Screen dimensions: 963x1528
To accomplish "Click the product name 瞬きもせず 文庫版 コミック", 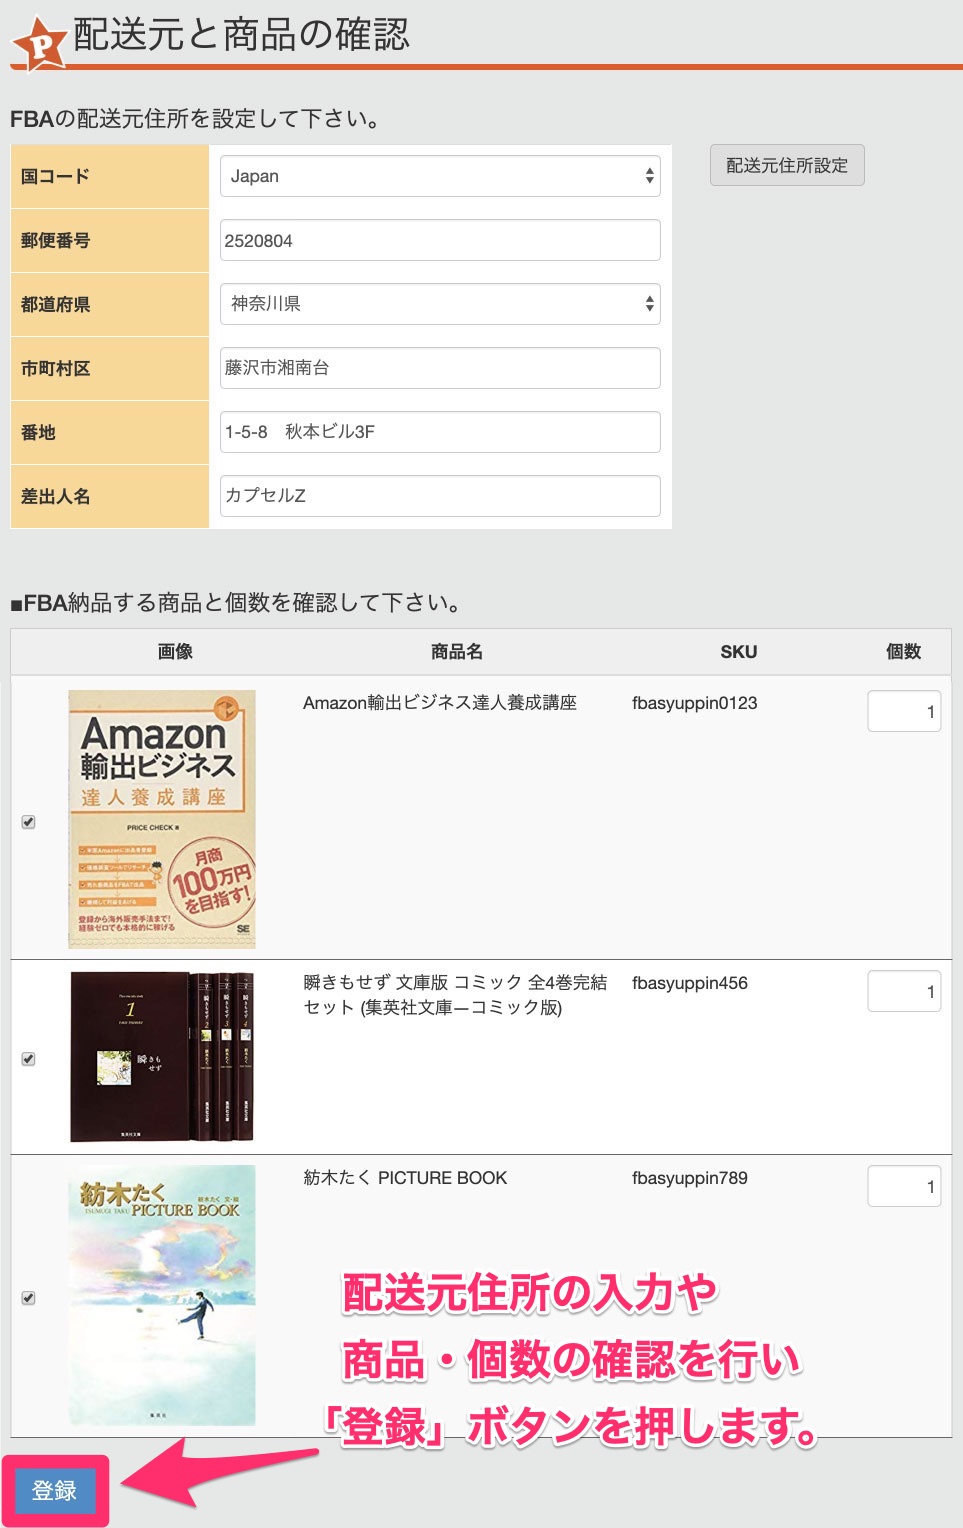I will (x=455, y=995).
